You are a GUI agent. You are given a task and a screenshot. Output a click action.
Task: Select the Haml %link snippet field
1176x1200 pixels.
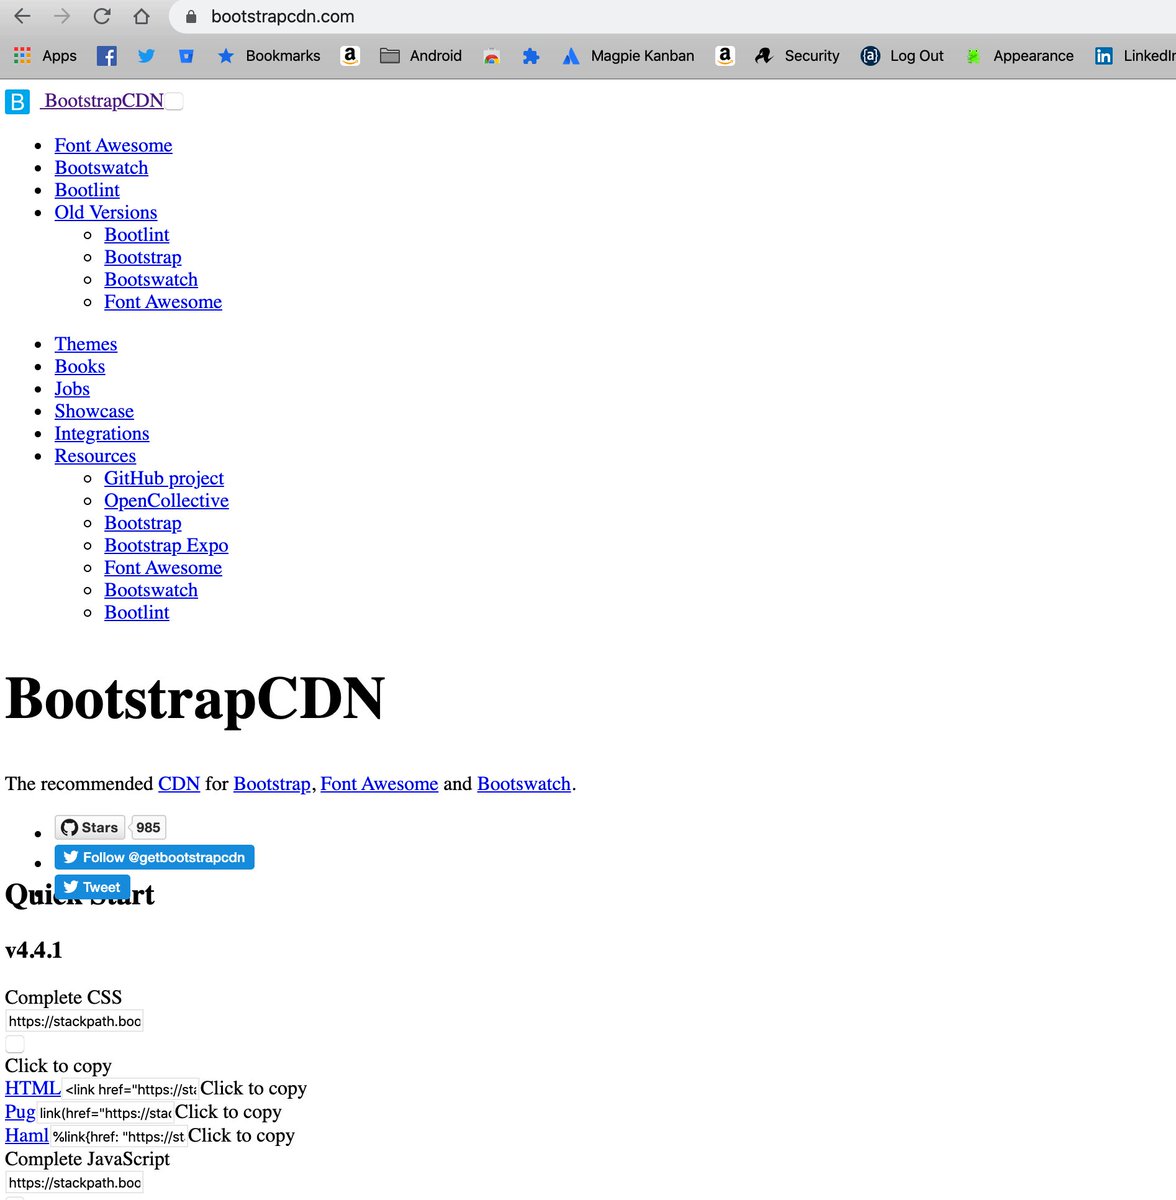[x=118, y=1136]
